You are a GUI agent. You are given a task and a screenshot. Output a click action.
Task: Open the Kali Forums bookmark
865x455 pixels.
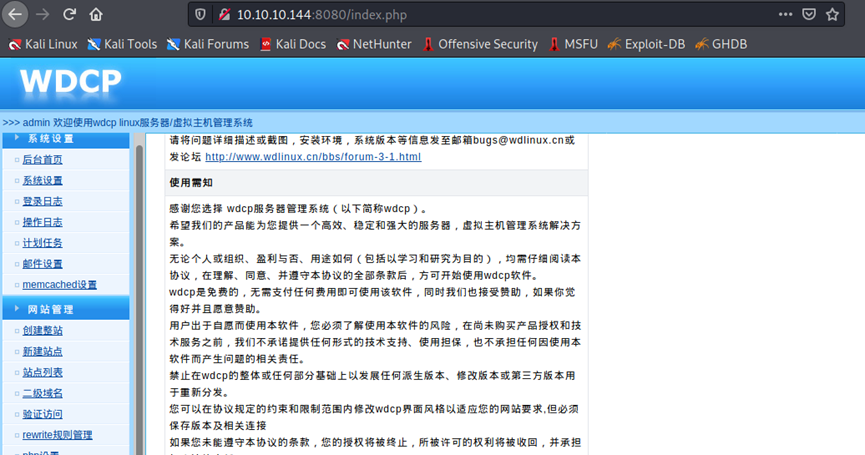point(208,44)
